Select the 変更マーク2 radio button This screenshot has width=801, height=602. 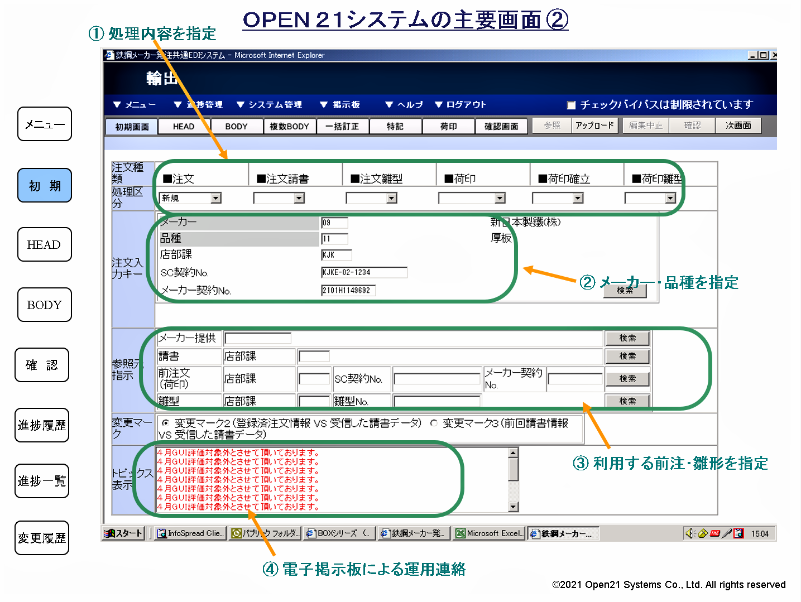[165, 423]
